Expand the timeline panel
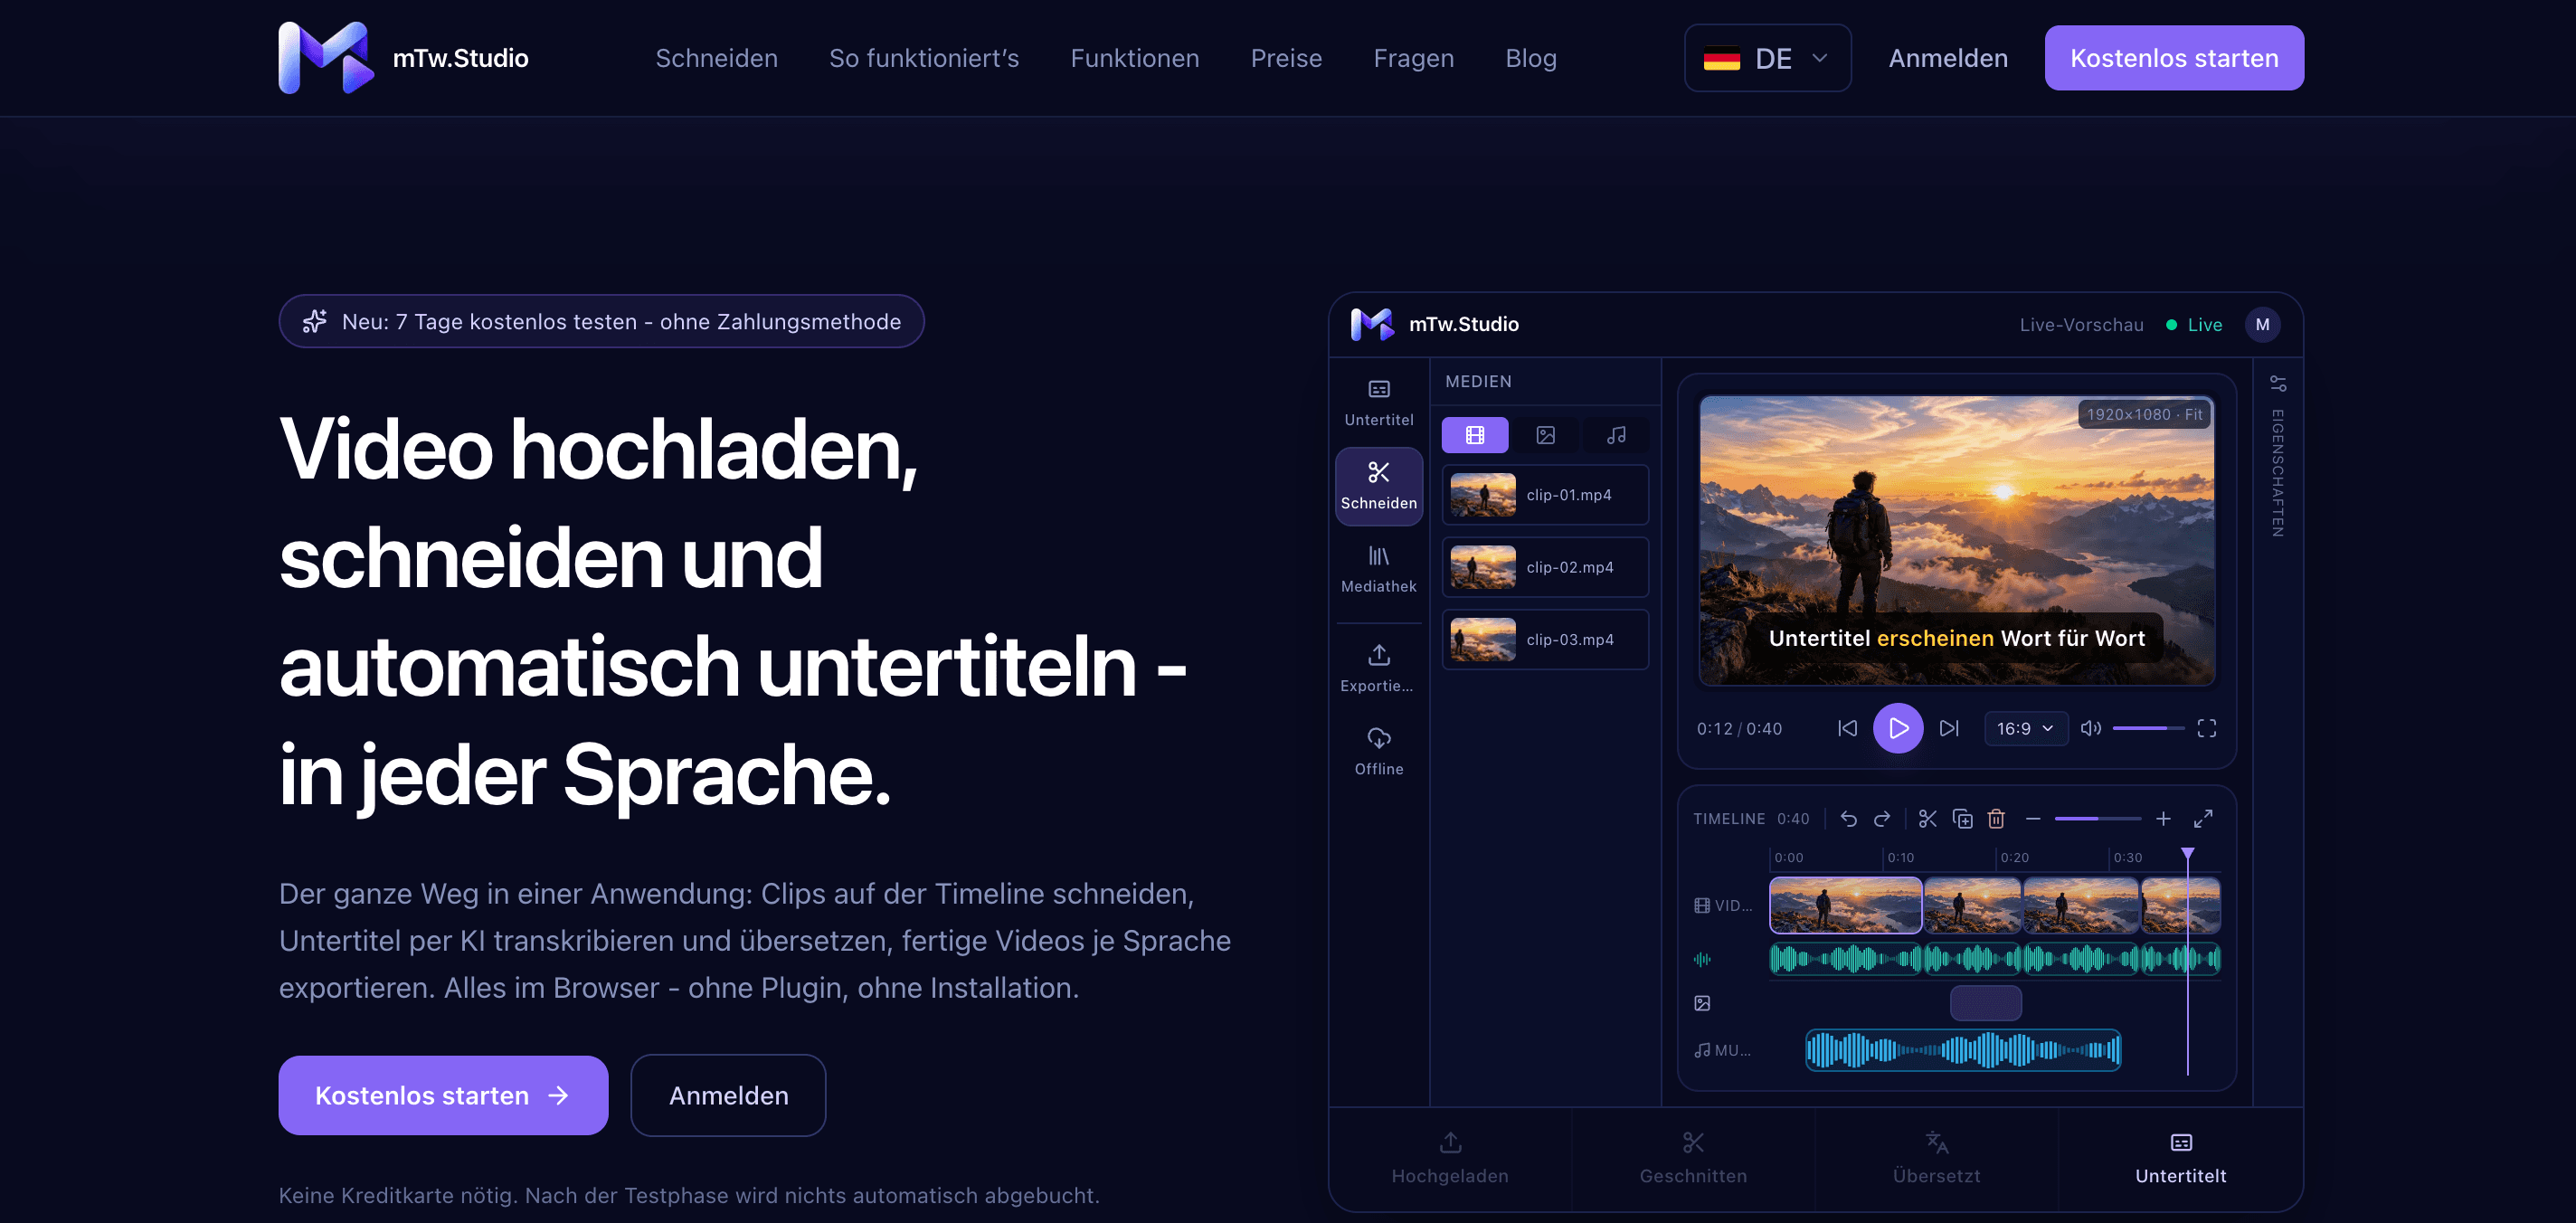 pyautogui.click(x=2202, y=819)
